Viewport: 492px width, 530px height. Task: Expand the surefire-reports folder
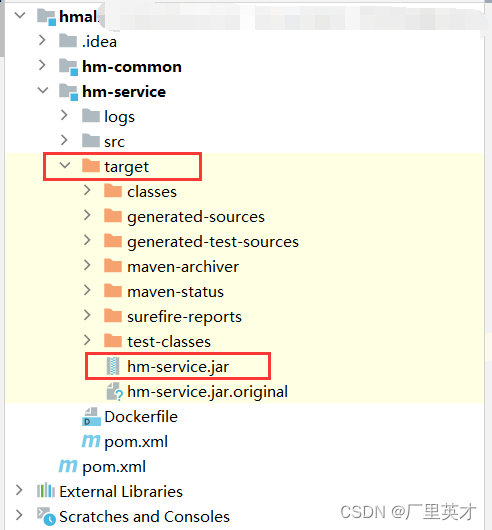87,315
